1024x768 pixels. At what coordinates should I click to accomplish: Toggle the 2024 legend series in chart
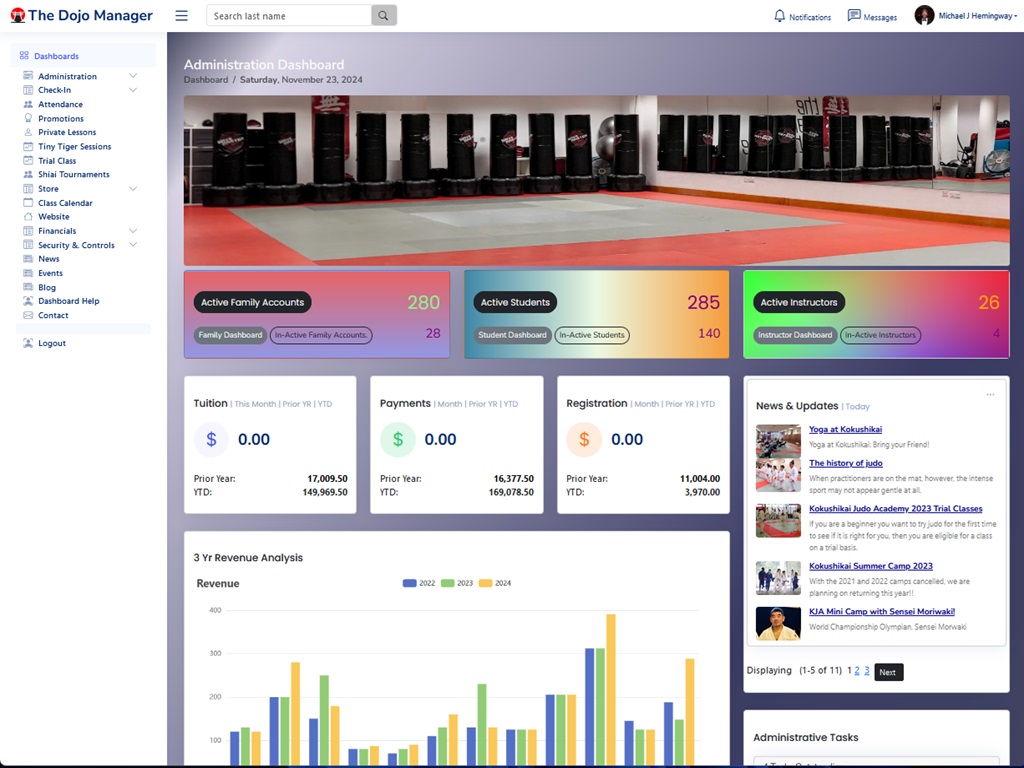click(486, 583)
